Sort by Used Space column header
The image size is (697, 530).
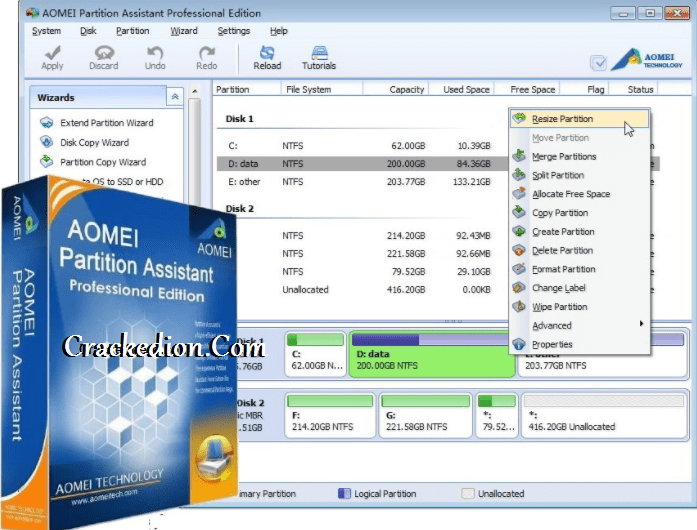point(461,89)
